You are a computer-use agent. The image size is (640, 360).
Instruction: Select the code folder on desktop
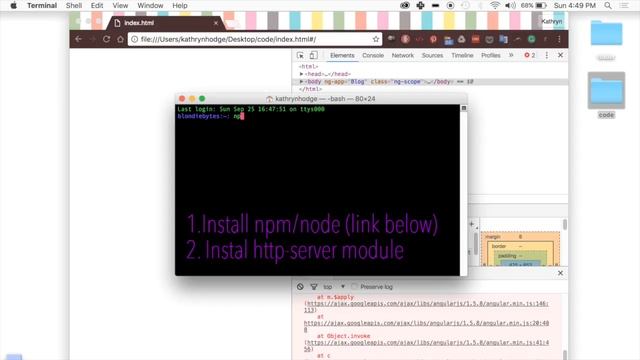[606, 95]
